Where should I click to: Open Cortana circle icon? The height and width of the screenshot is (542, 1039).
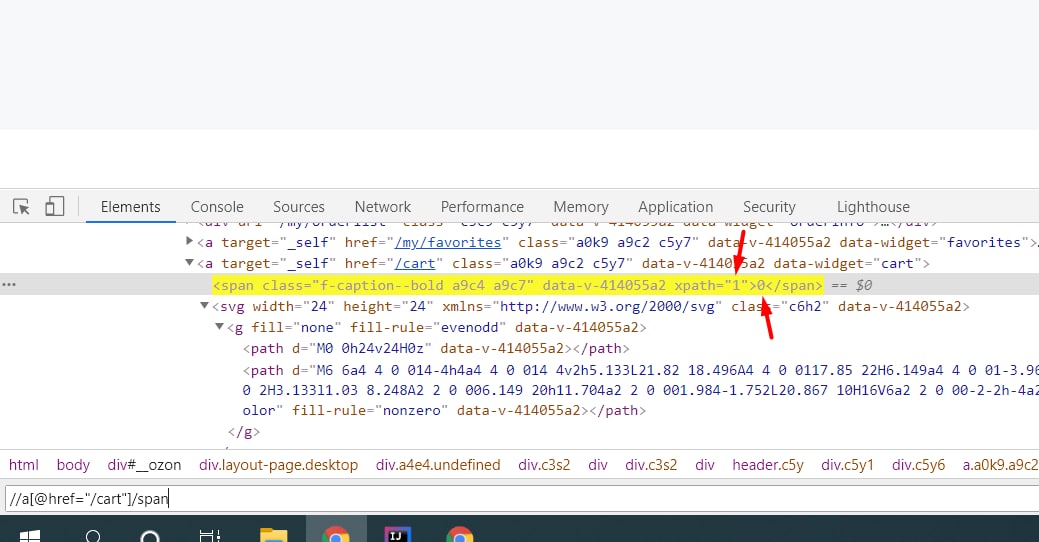pyautogui.click(x=150, y=535)
